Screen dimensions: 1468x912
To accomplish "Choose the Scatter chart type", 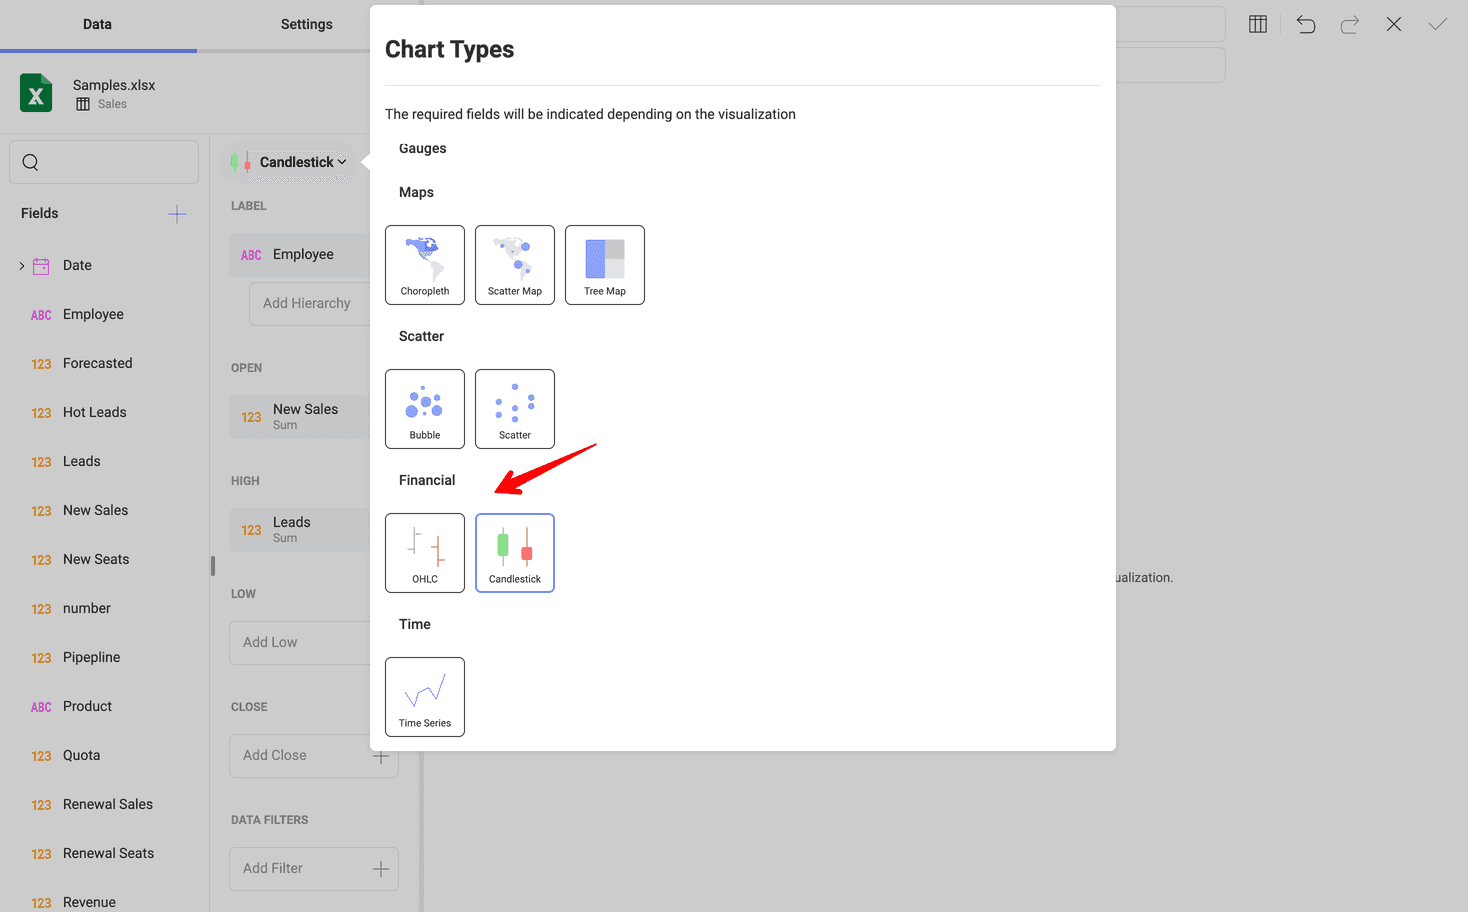I will pos(515,409).
